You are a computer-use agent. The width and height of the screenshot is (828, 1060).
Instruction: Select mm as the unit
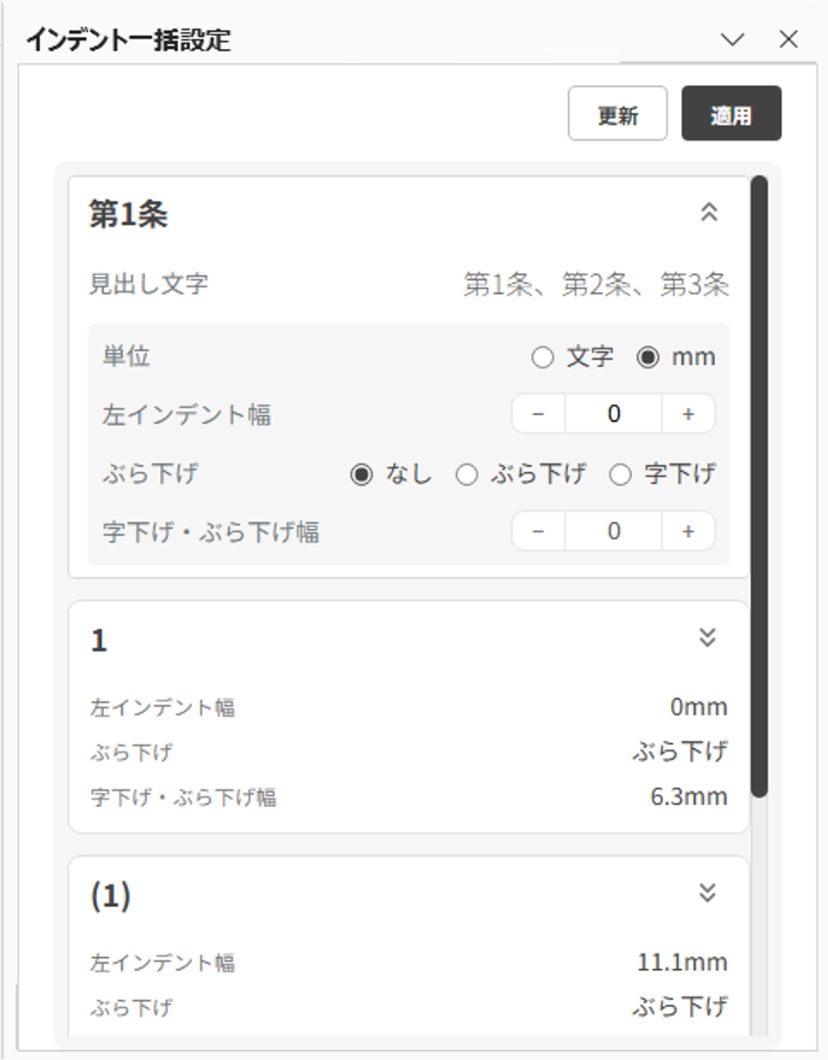click(648, 358)
